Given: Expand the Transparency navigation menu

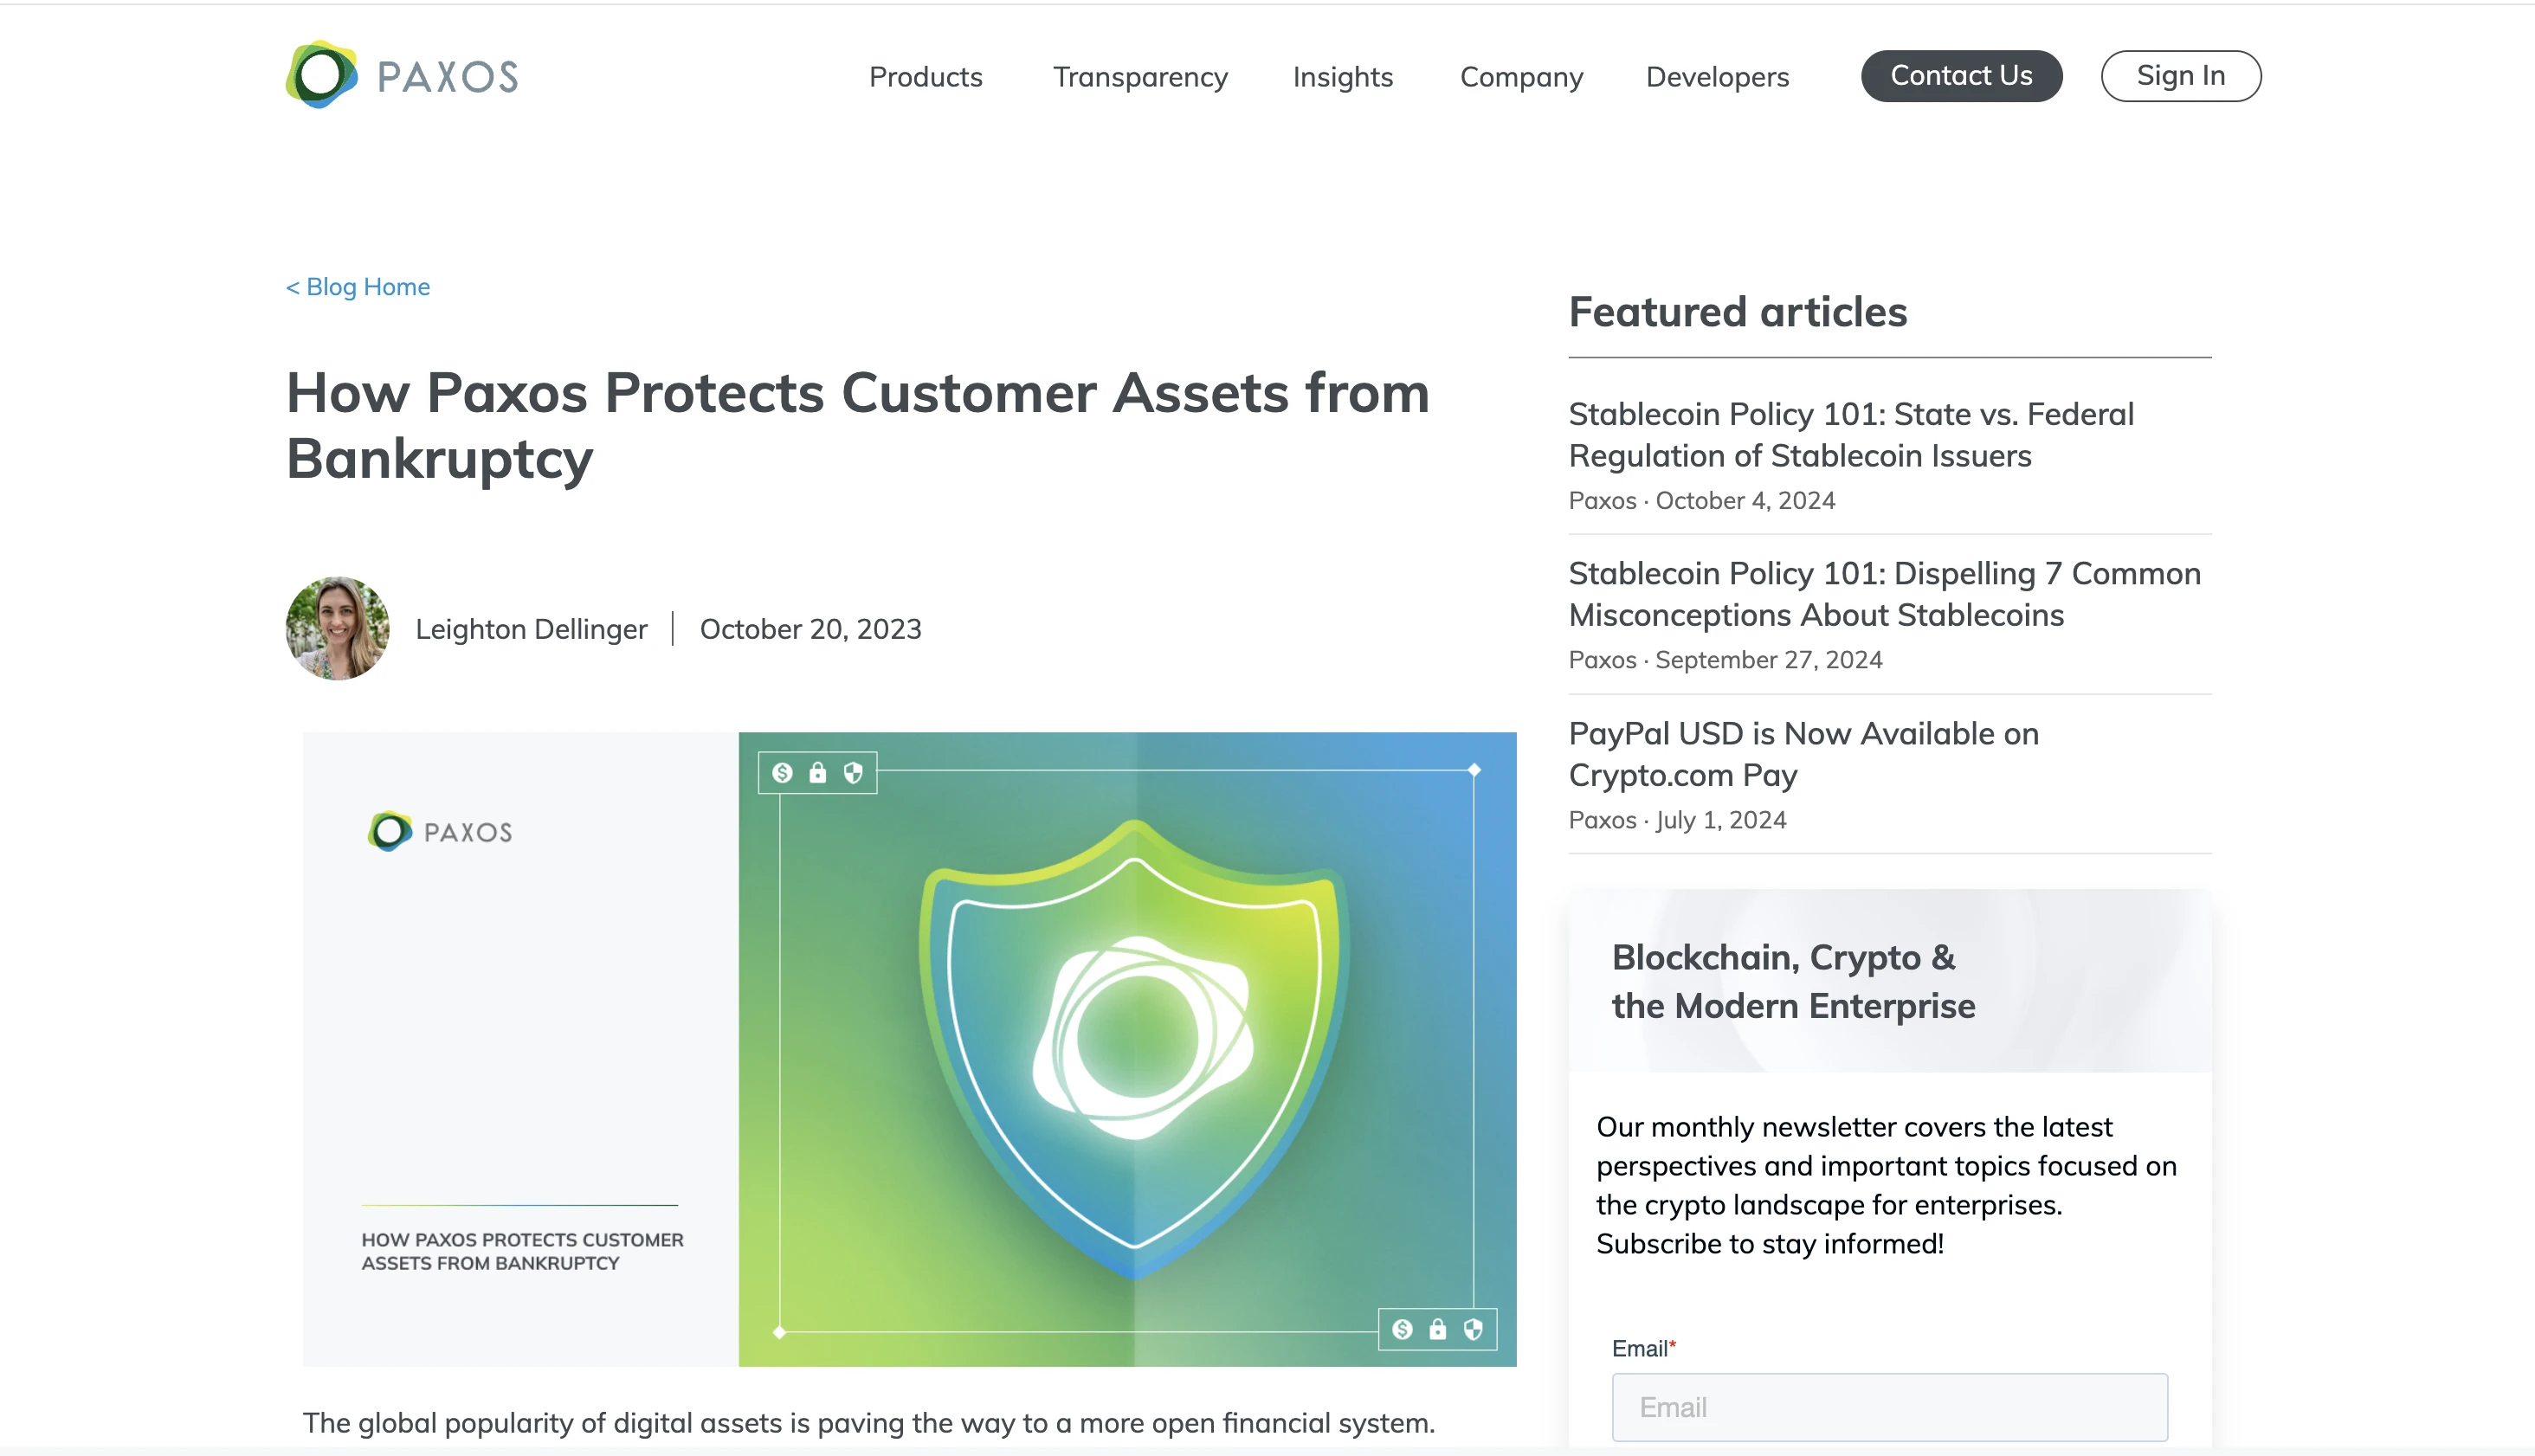Looking at the screenshot, I should click(1140, 75).
